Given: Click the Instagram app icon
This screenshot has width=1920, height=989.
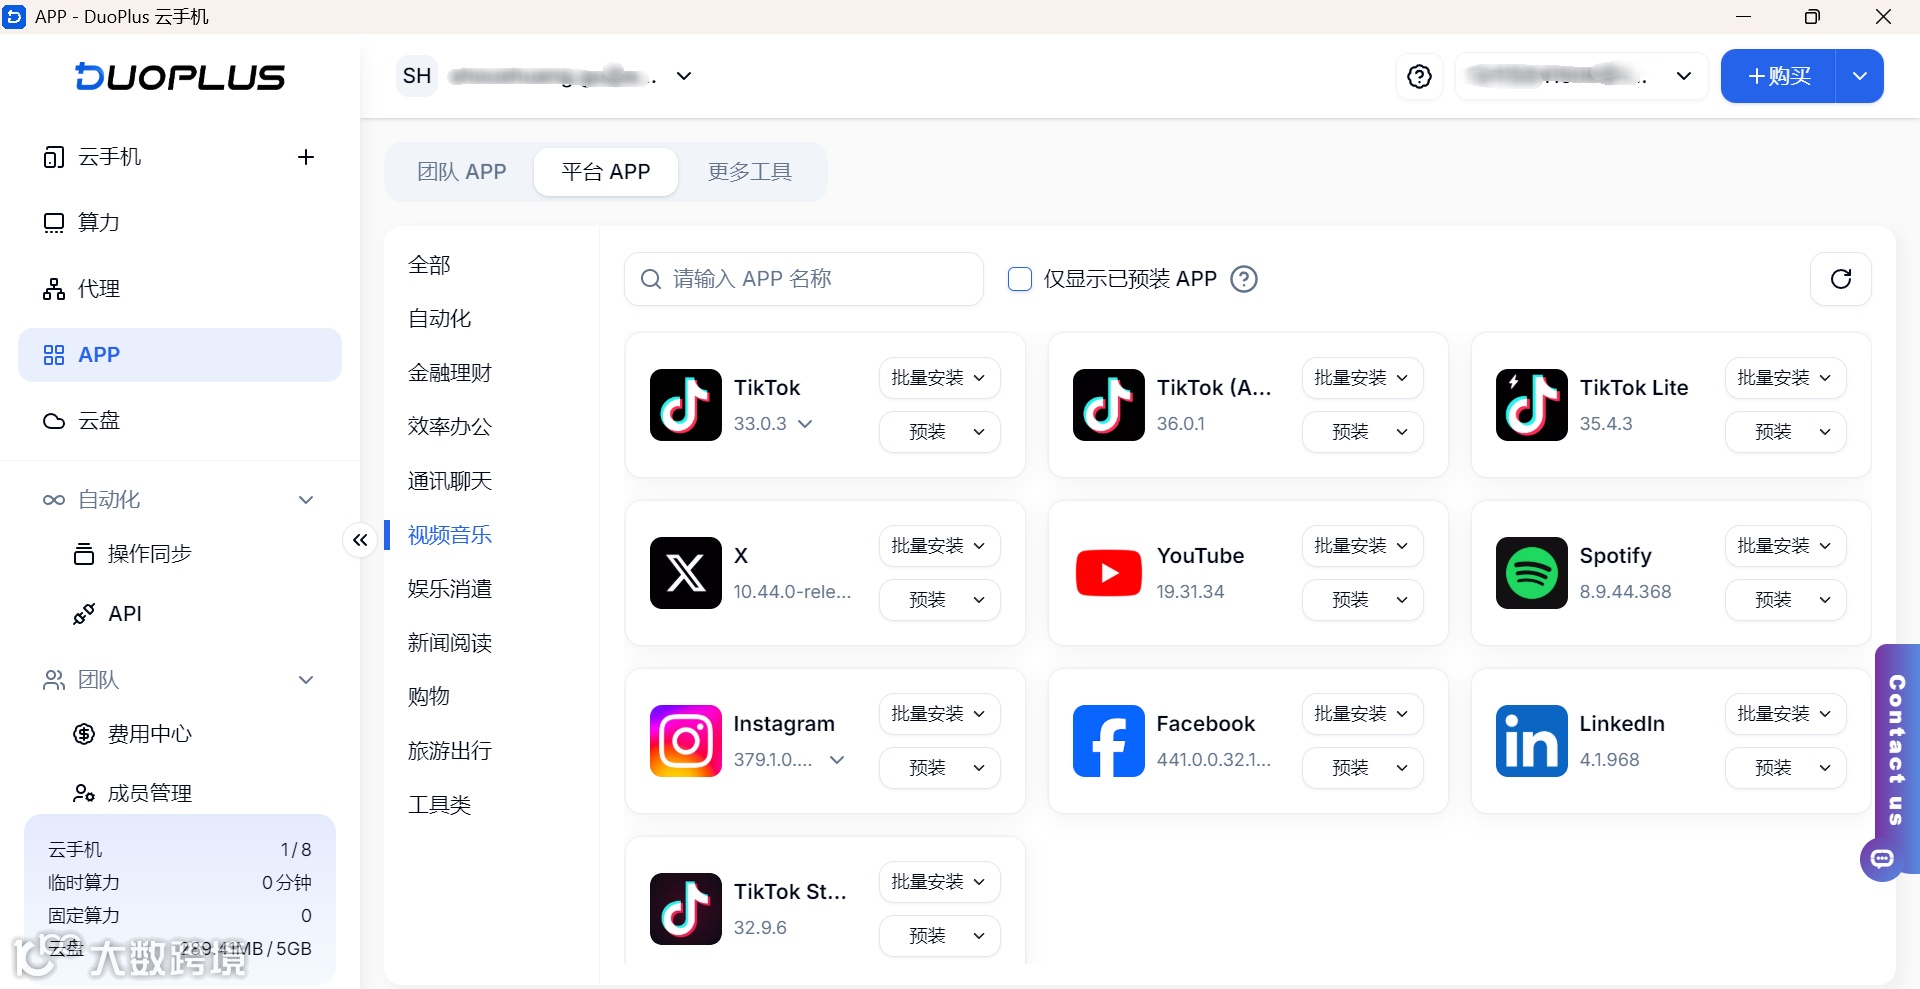Looking at the screenshot, I should pos(686,741).
